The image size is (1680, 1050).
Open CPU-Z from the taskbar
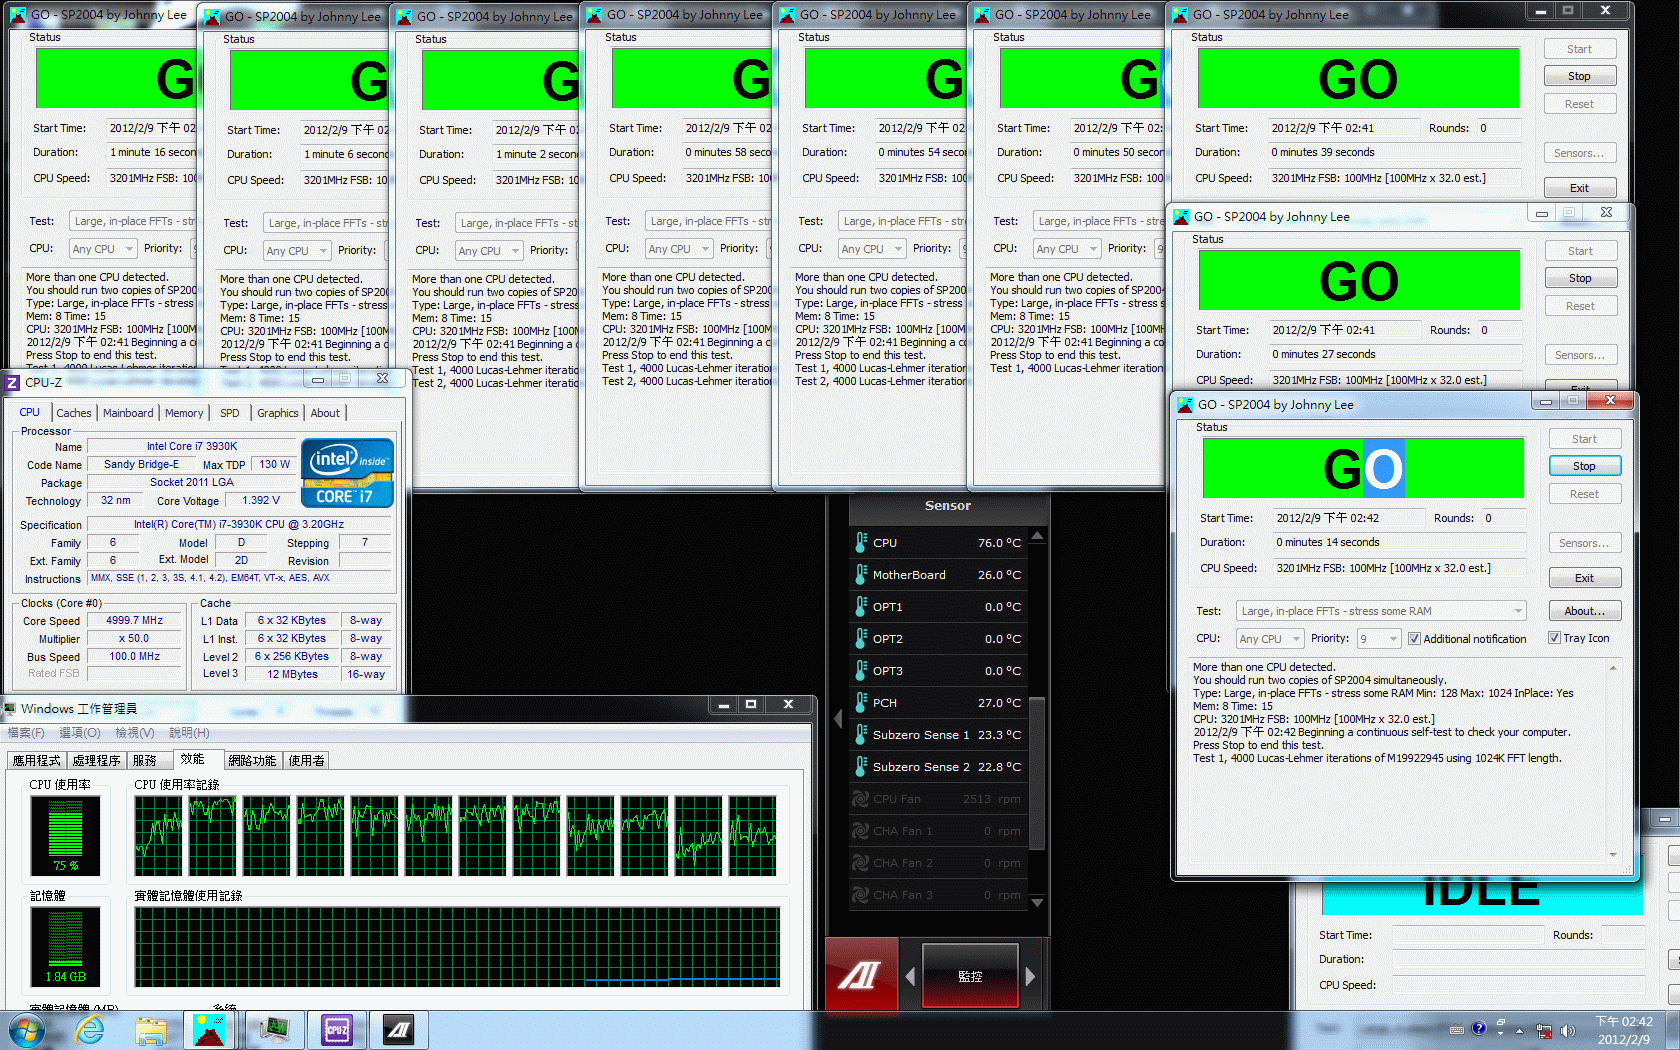(337, 1029)
